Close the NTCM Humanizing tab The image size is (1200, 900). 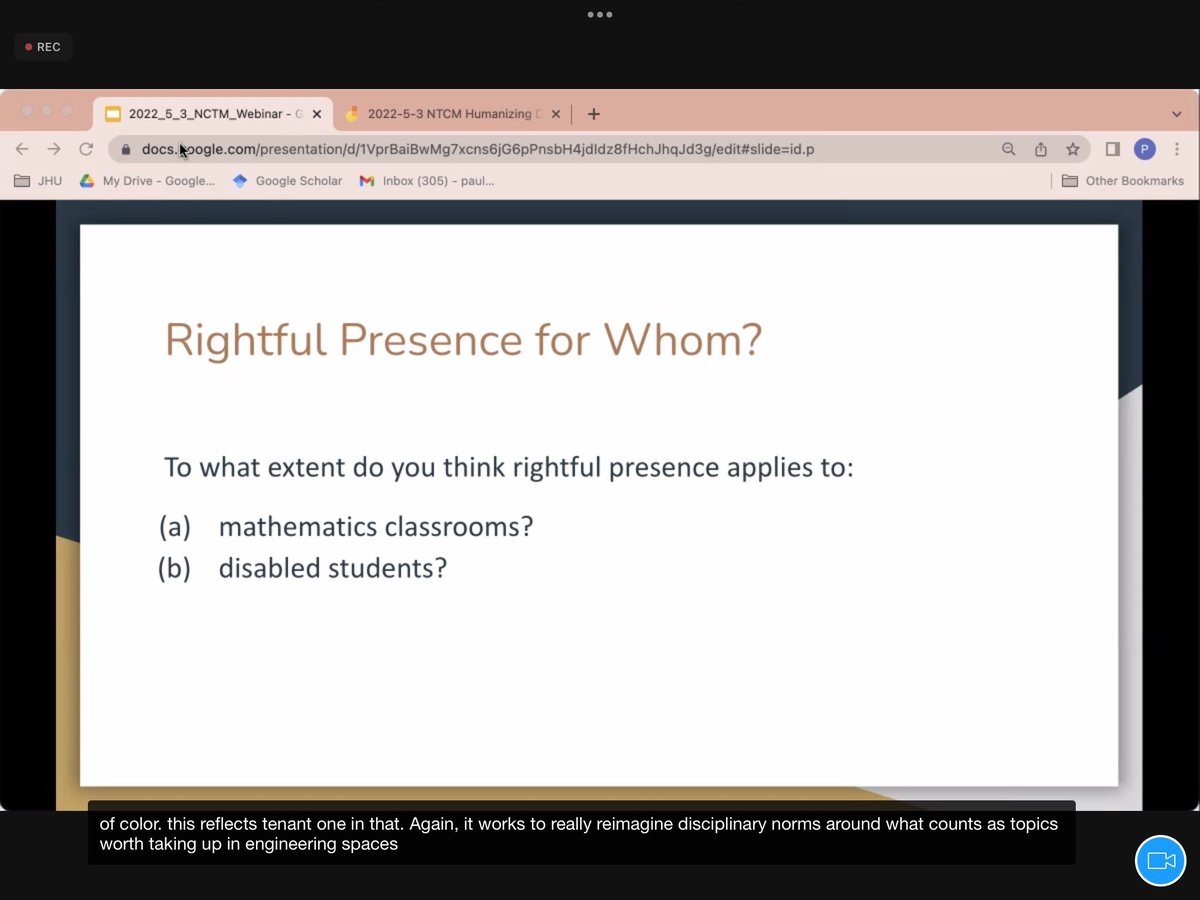[x=556, y=114]
